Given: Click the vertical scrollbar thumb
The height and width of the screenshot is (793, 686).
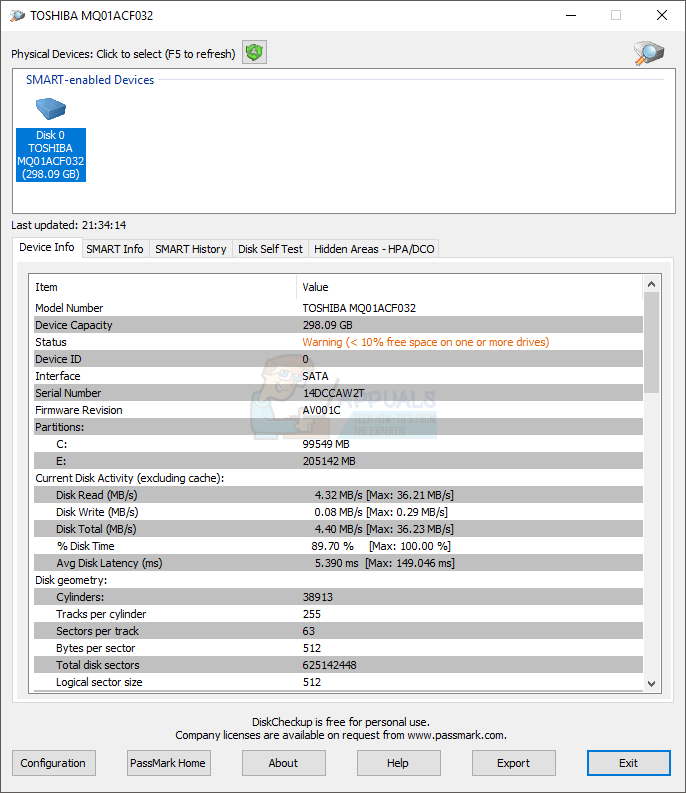Looking at the screenshot, I should coord(652,342).
